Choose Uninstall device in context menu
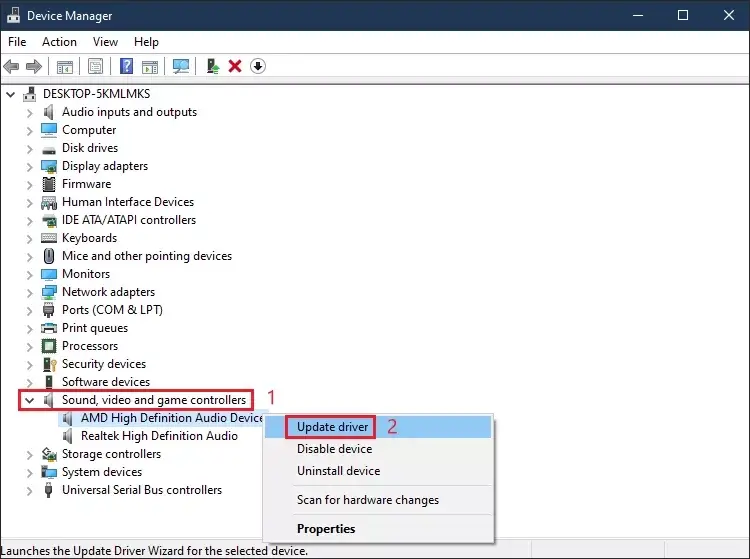 378,471
